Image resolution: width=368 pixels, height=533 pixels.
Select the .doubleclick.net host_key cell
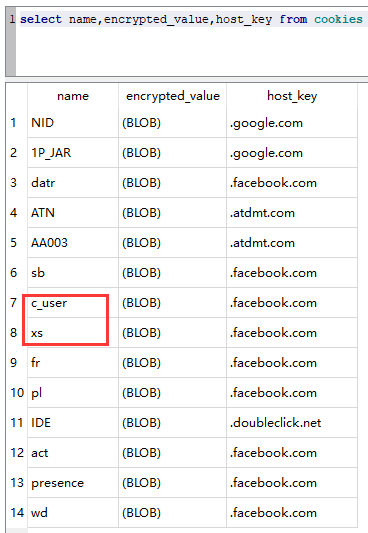pyautogui.click(x=292, y=423)
